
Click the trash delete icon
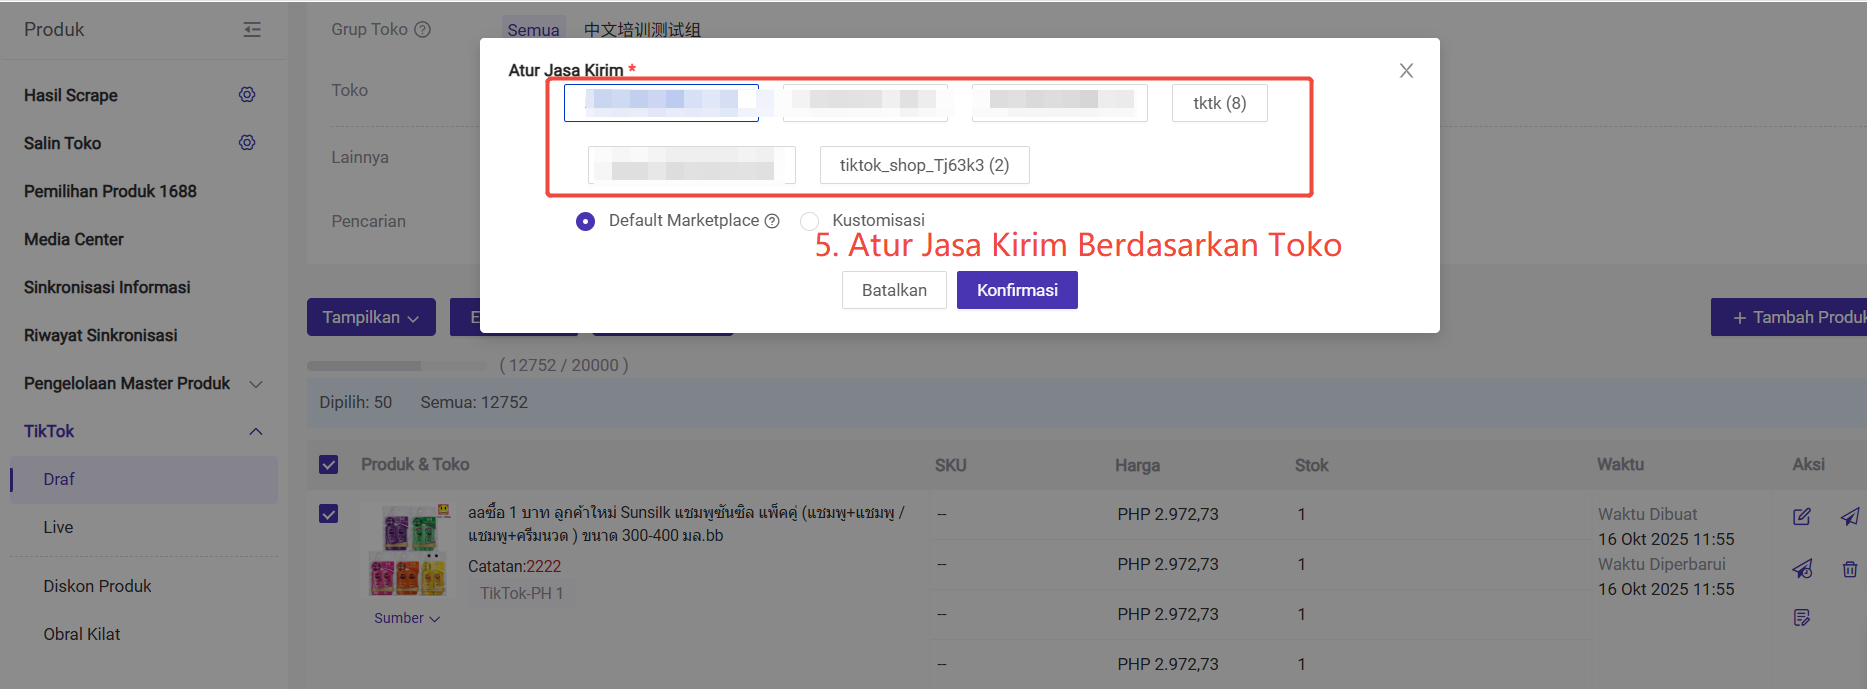pos(1849,569)
